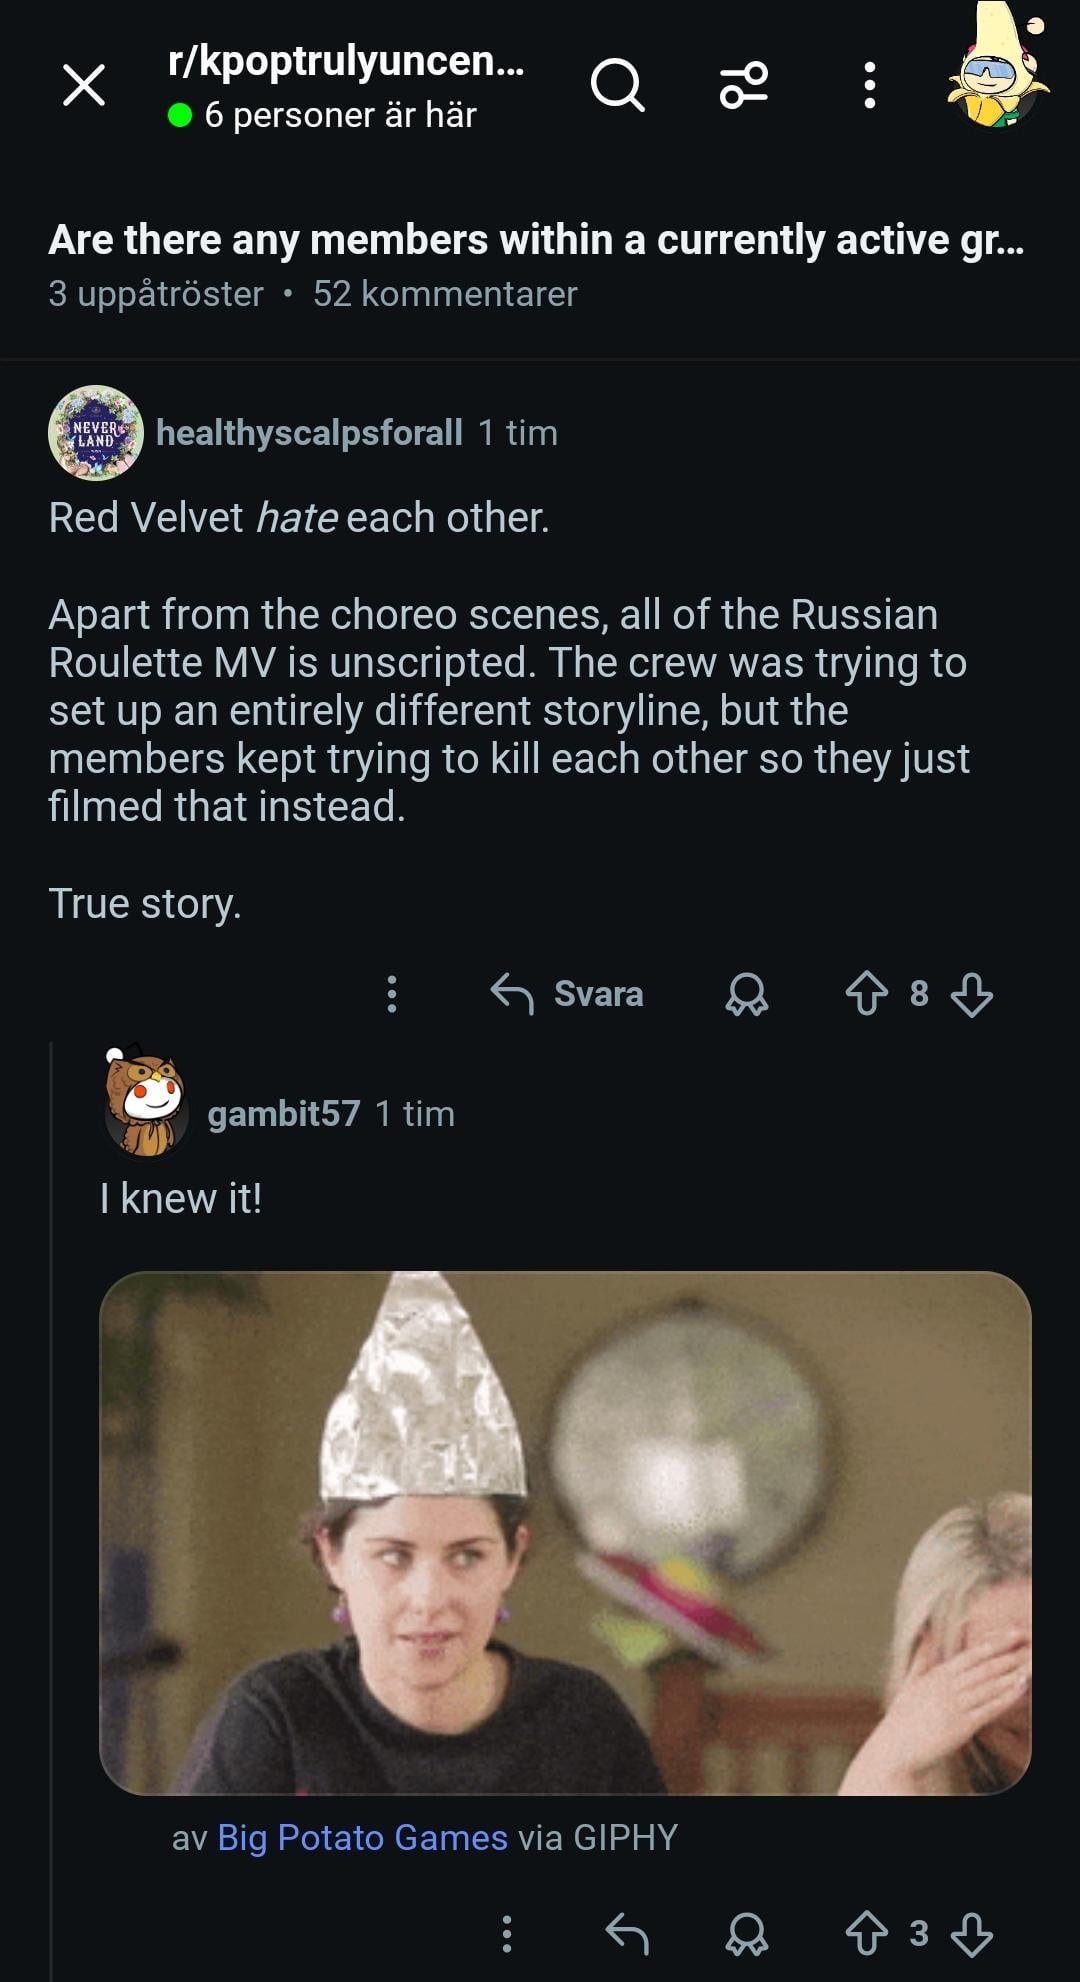Upvote healthyscalpsforall's Red Velvet comment
Image resolution: width=1080 pixels, height=1982 pixels.
(866, 994)
